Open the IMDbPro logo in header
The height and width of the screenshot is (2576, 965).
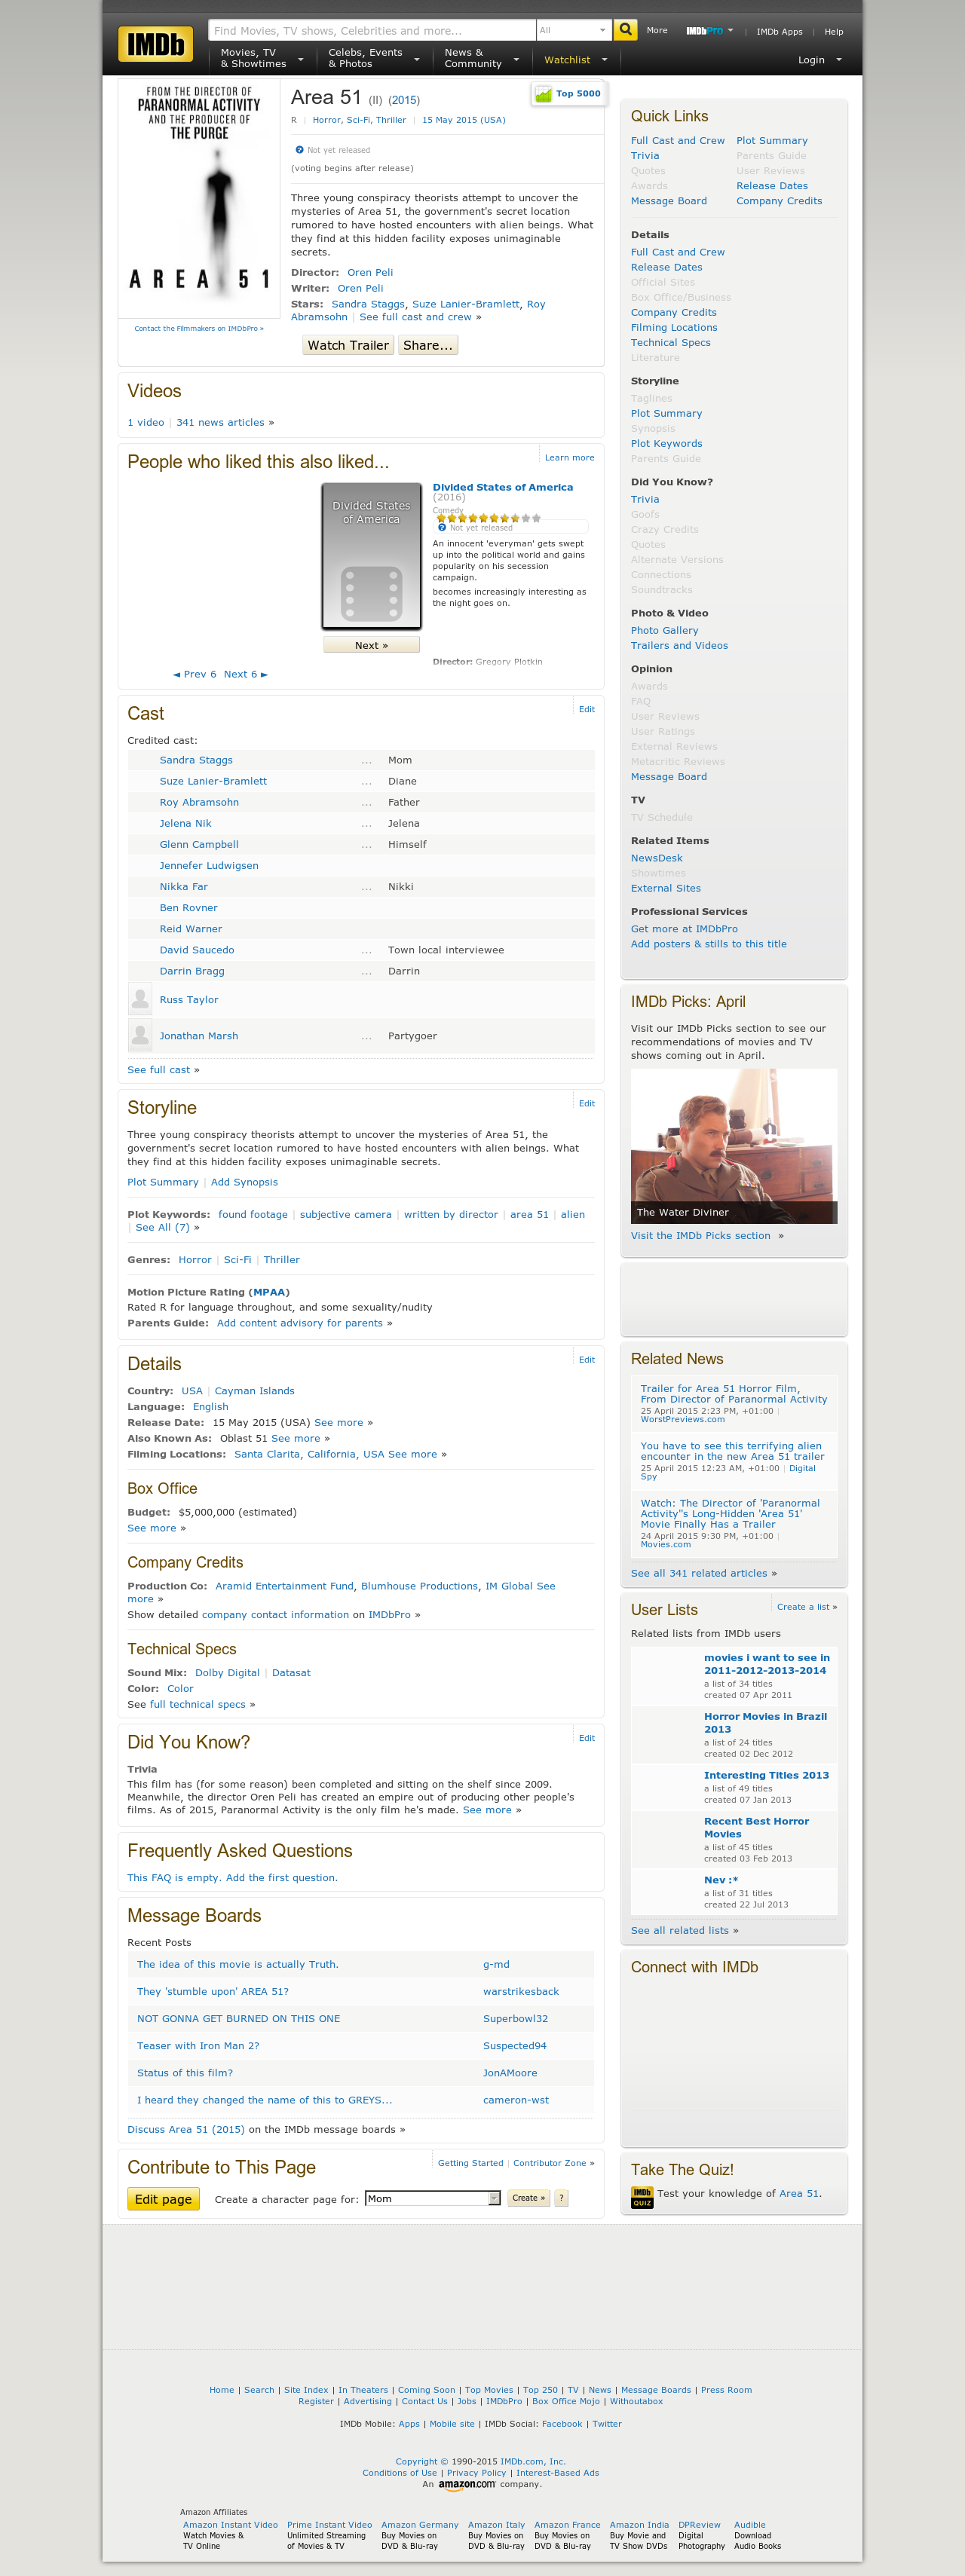tap(704, 31)
